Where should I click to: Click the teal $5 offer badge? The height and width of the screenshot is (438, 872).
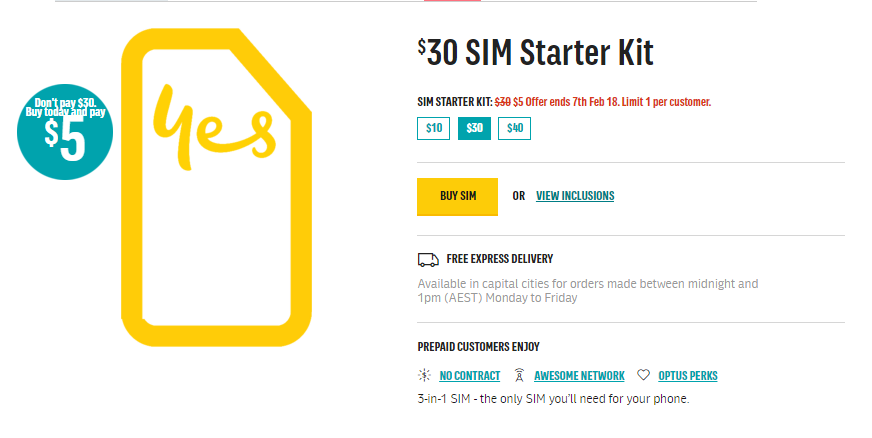coord(65,132)
